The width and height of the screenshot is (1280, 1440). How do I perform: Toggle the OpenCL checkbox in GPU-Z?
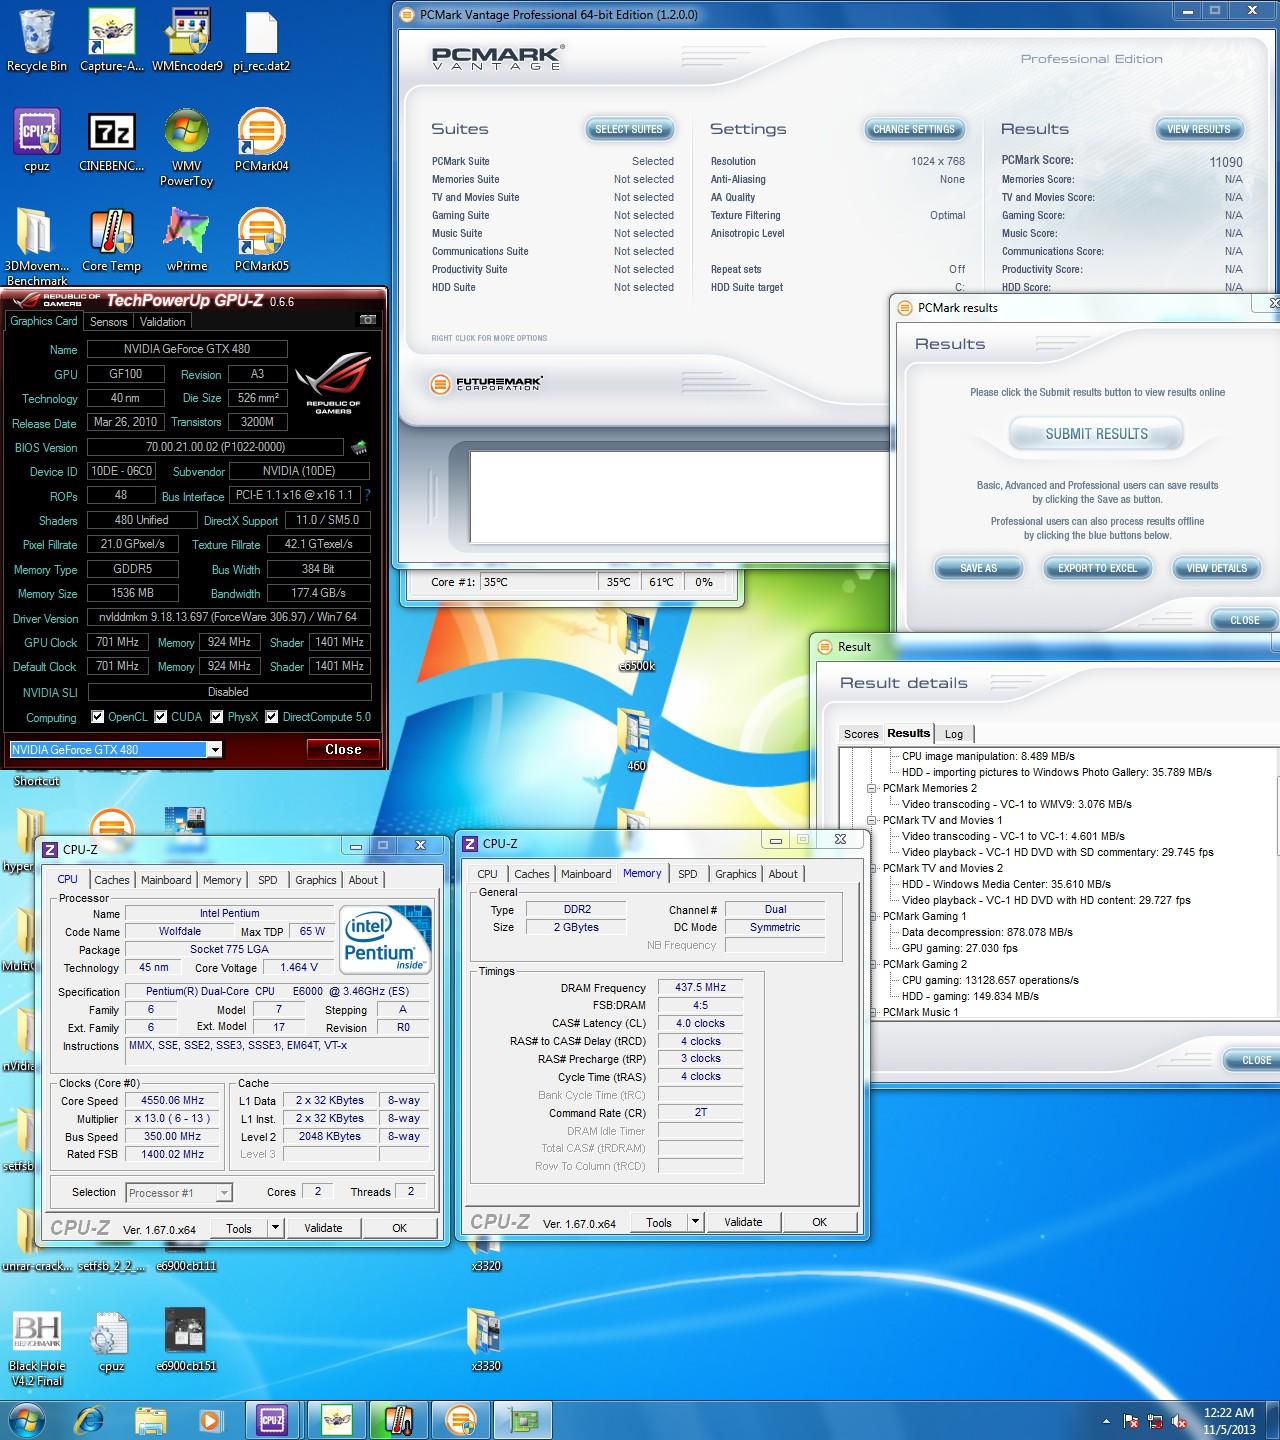click(97, 717)
